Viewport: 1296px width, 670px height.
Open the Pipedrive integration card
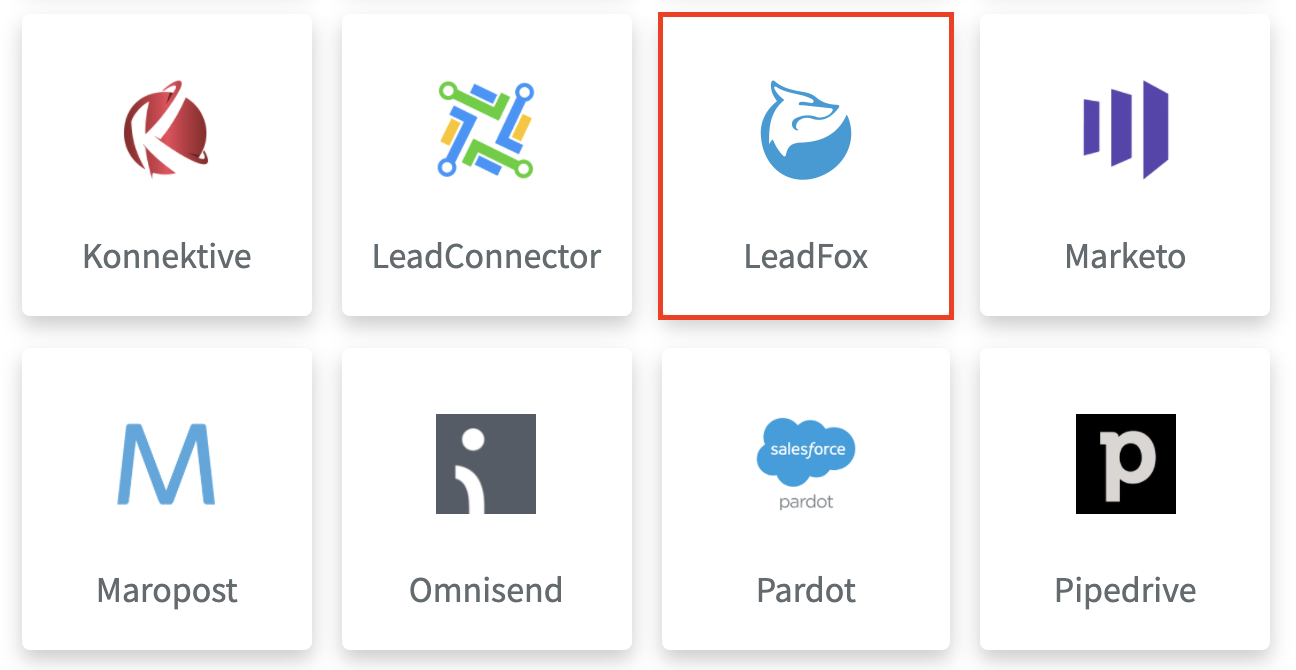[x=1125, y=499]
